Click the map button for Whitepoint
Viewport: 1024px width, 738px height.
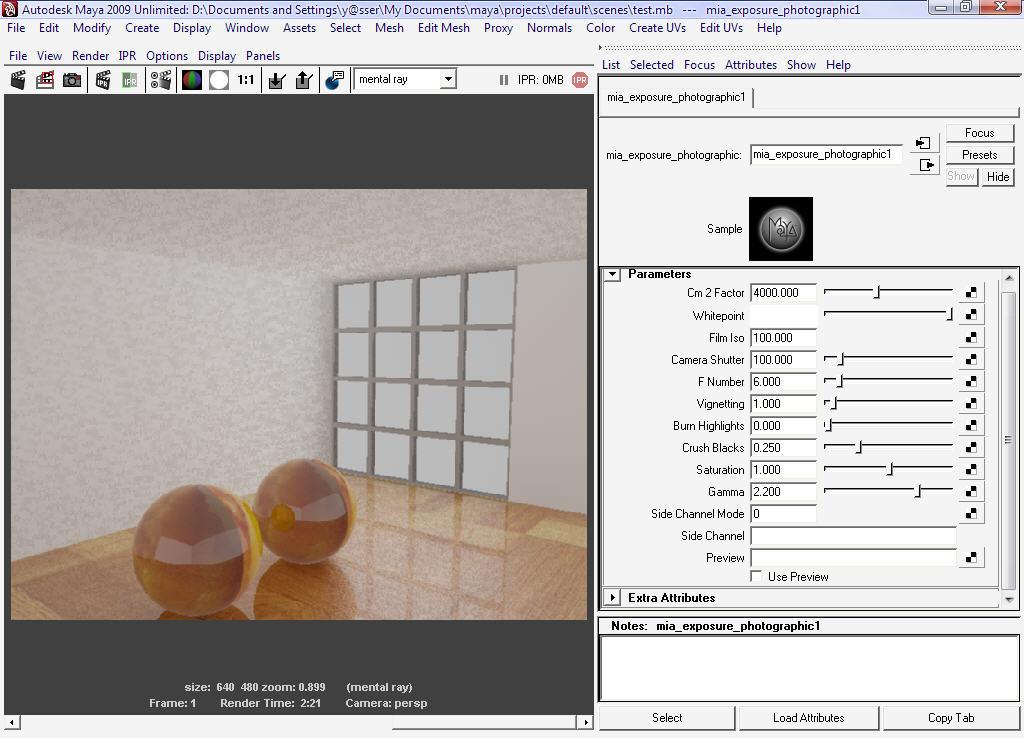(x=971, y=315)
